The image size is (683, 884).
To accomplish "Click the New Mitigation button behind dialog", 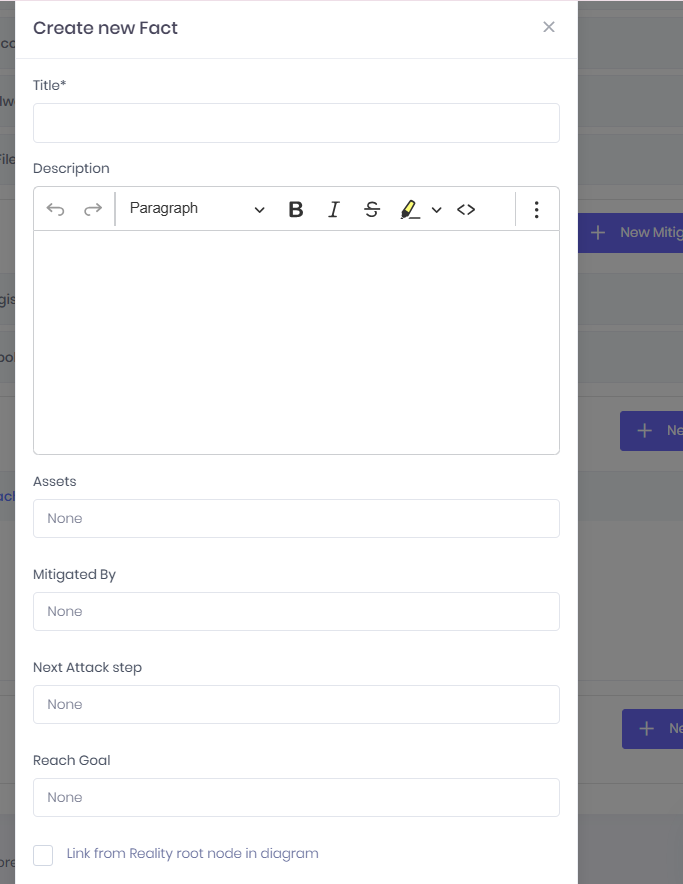I will [631, 232].
